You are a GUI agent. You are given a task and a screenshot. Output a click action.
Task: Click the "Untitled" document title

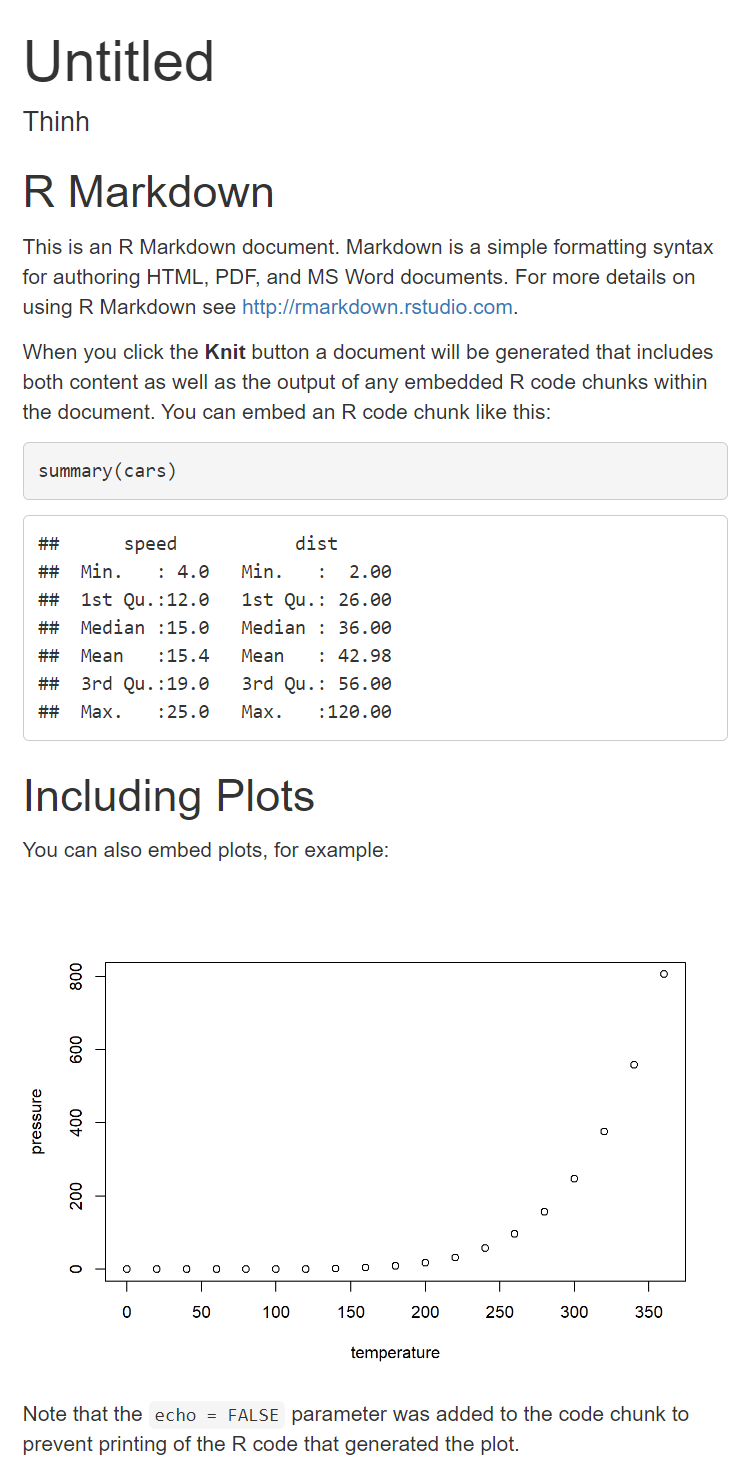119,61
